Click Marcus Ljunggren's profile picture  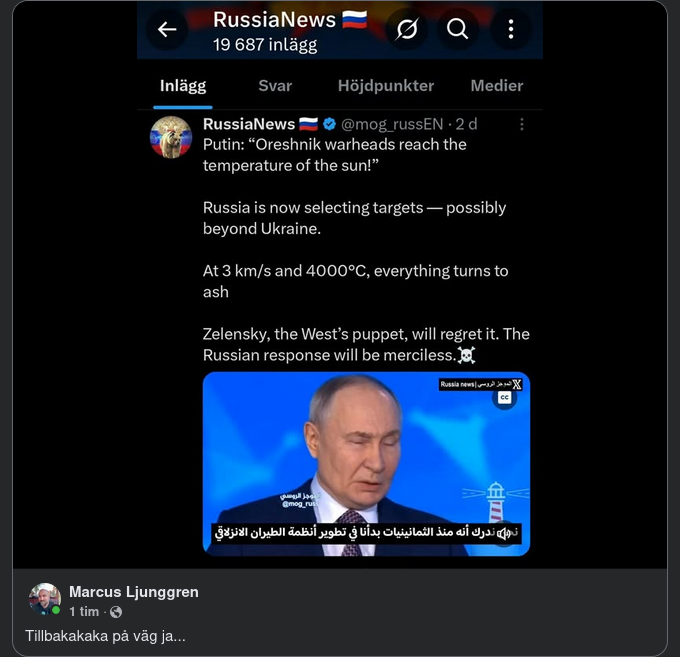point(45,599)
